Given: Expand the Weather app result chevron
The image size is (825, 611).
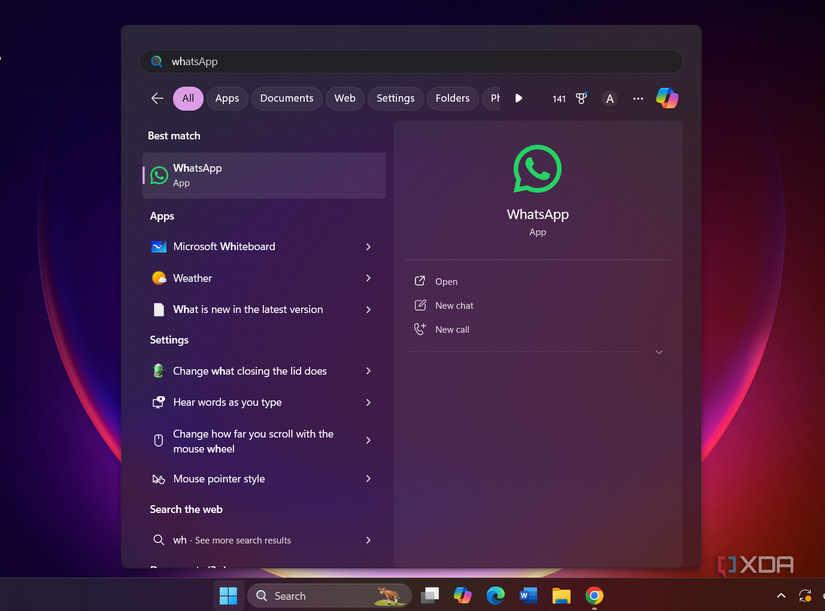Looking at the screenshot, I should 368,278.
